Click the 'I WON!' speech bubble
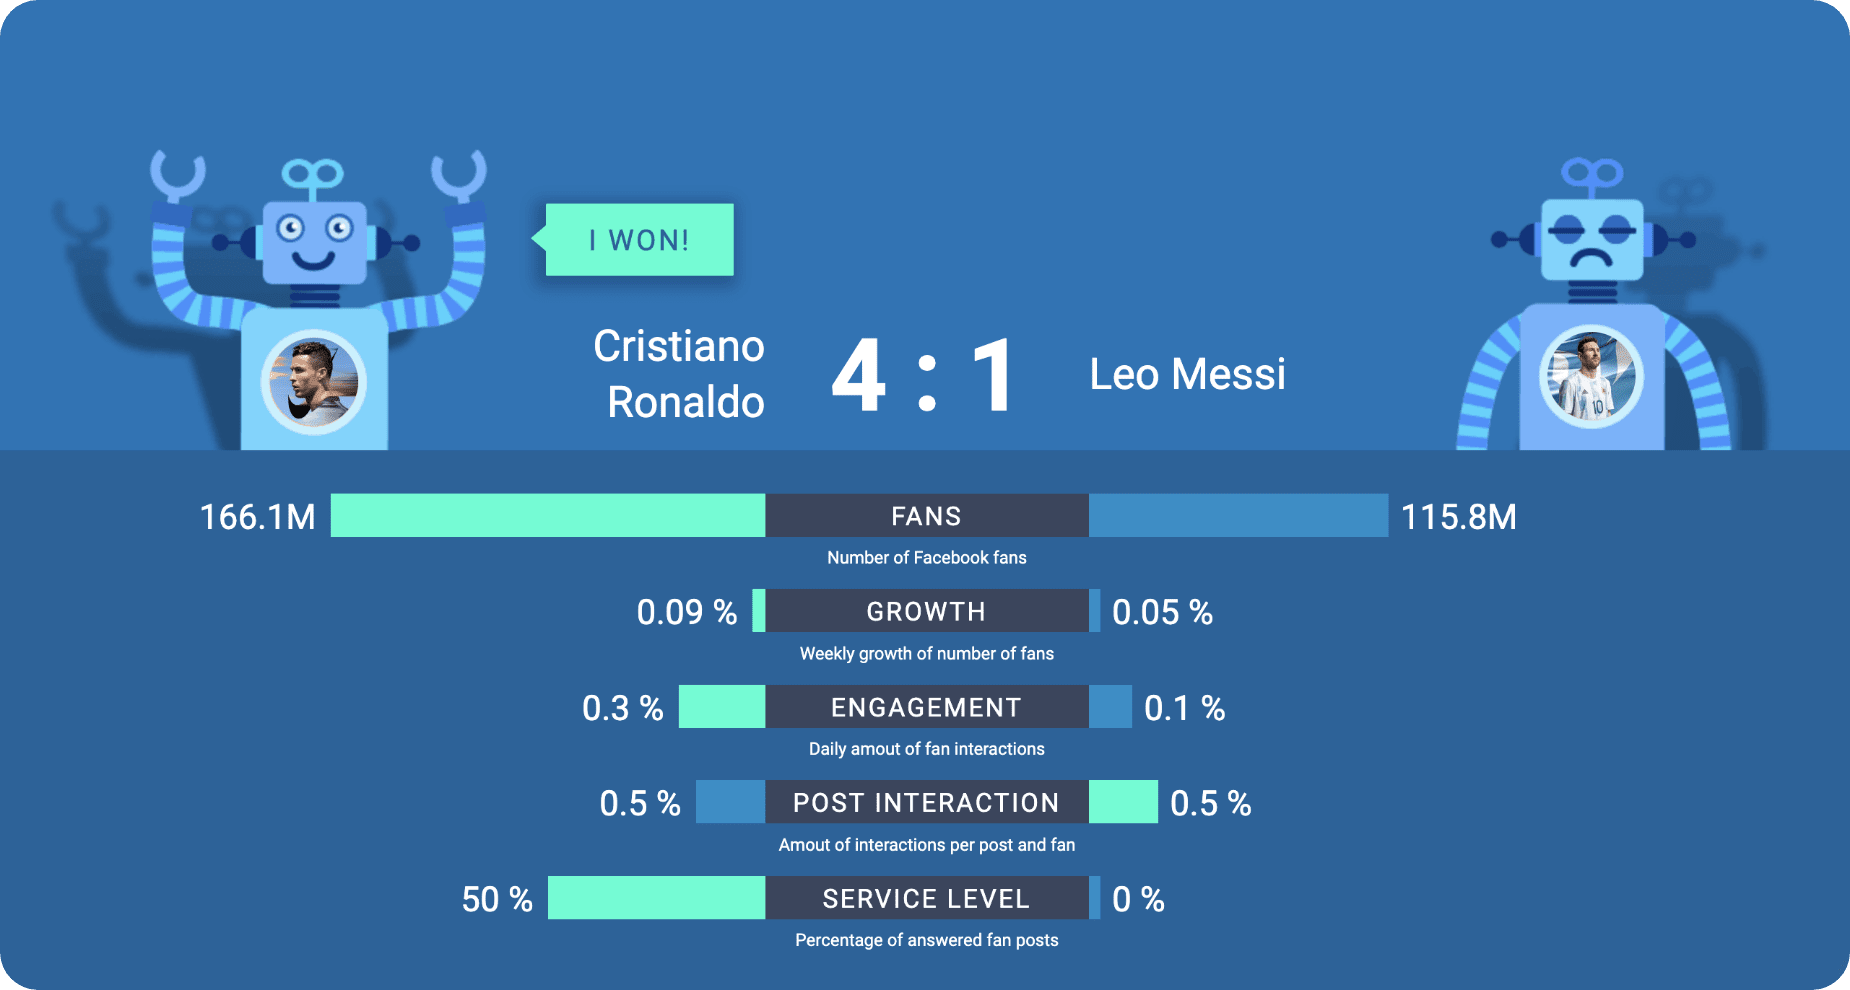 tap(639, 240)
